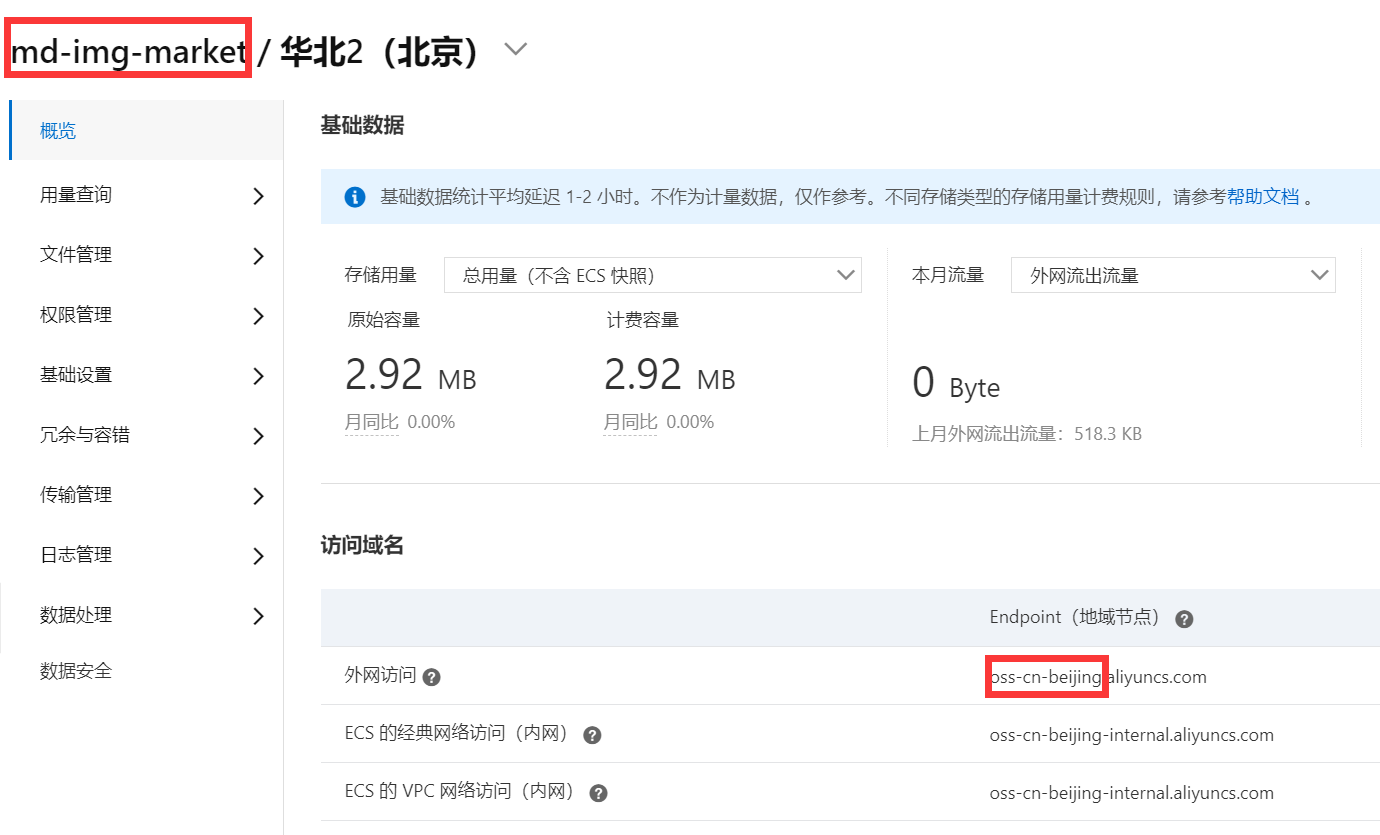Click 上月外网流出流量 518.3 KB text
1380x835 pixels.
point(1027,434)
